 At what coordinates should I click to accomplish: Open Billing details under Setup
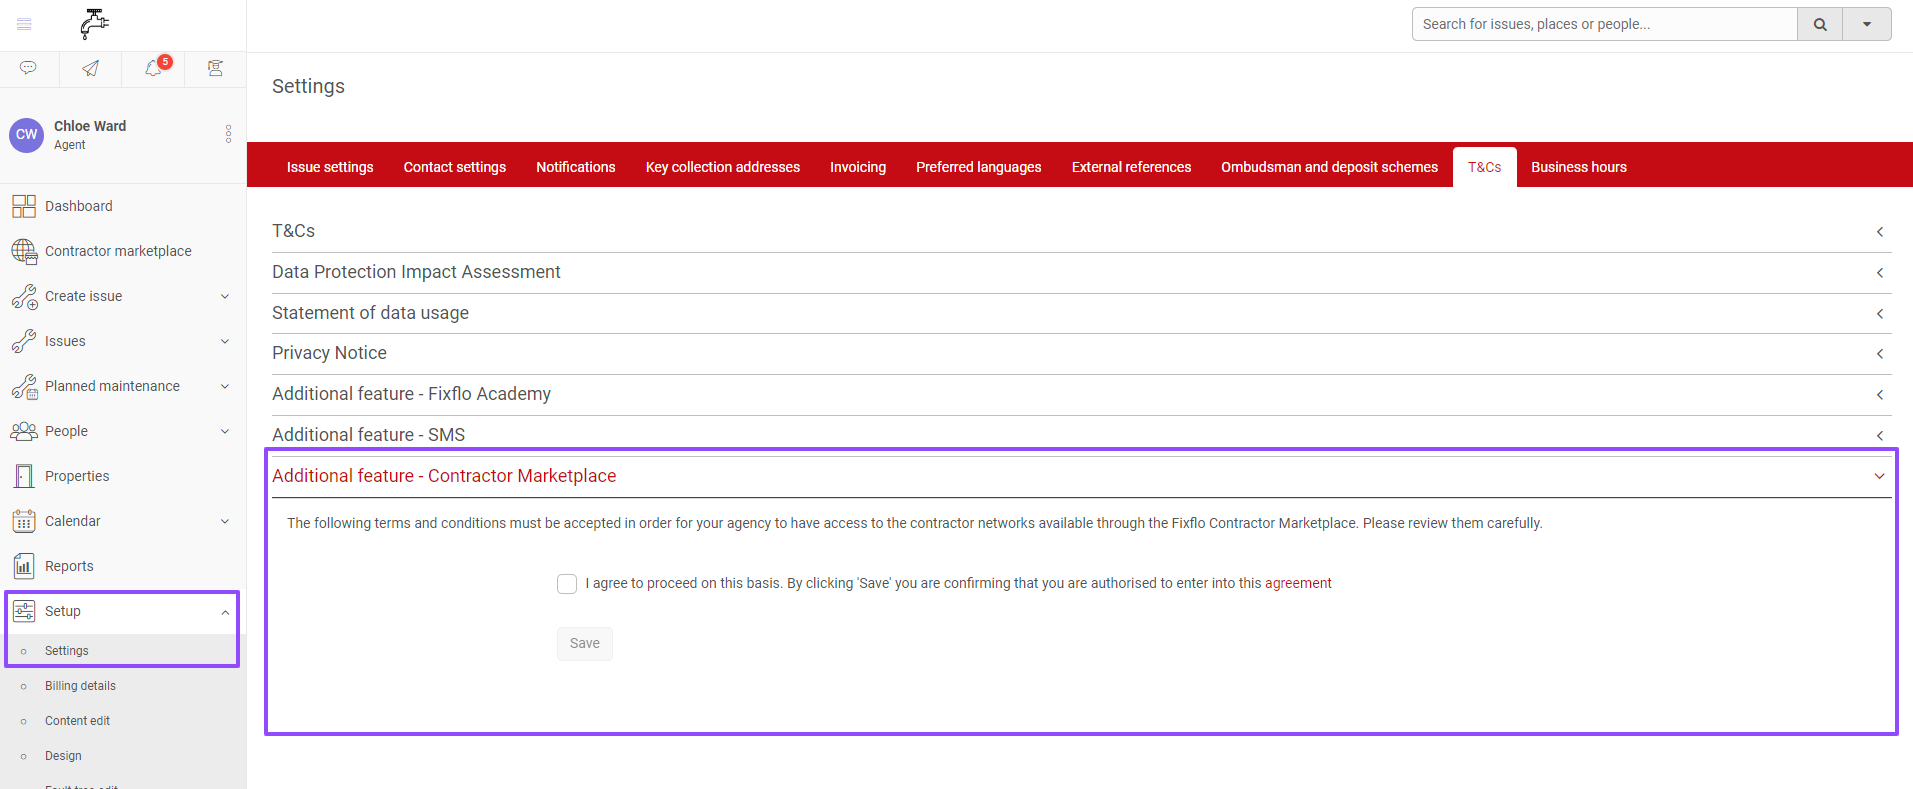tap(80, 686)
